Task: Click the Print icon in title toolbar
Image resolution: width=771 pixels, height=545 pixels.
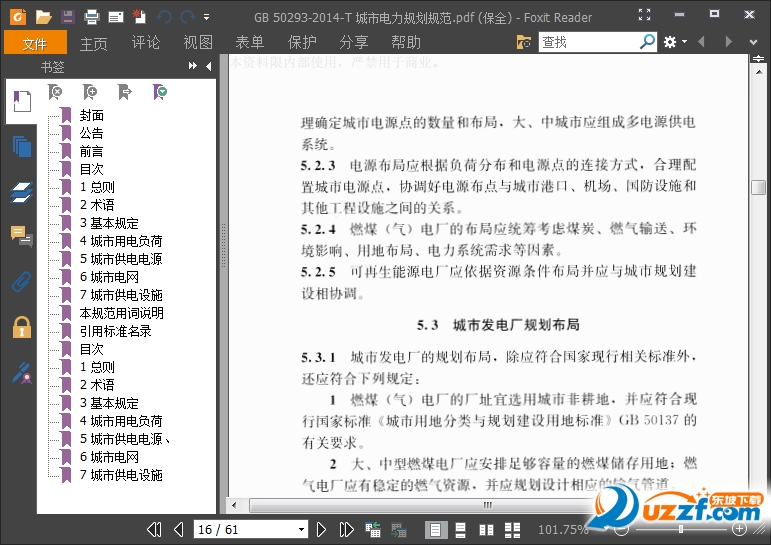Action: (x=92, y=17)
